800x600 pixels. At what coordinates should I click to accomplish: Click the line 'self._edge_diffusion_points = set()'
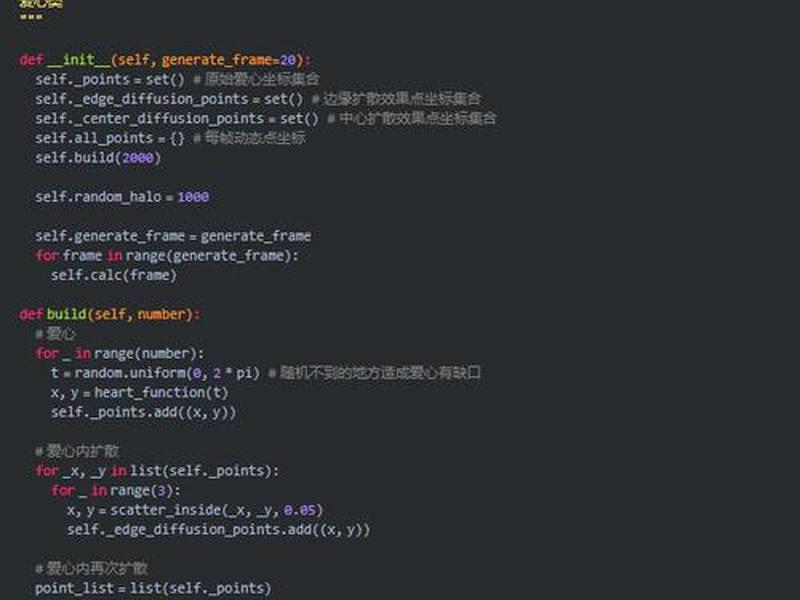pyautogui.click(x=169, y=99)
